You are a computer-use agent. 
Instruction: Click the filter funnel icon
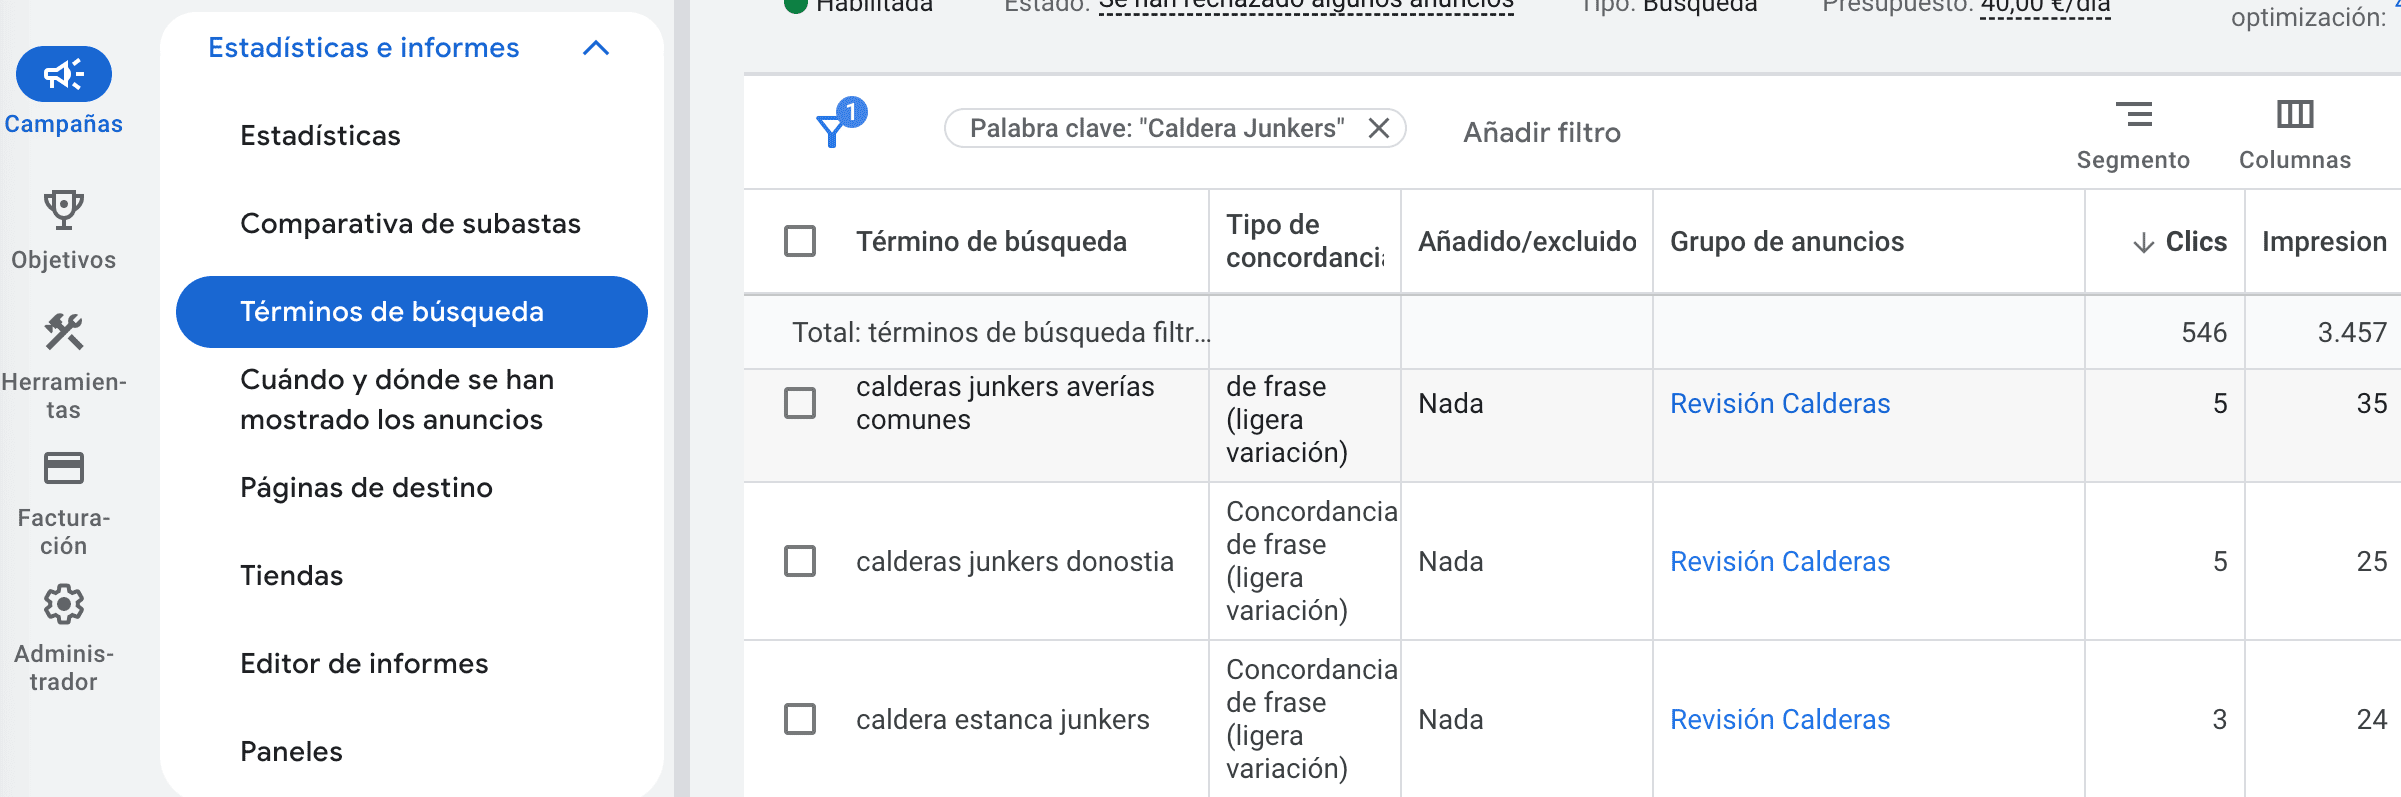pyautogui.click(x=832, y=130)
